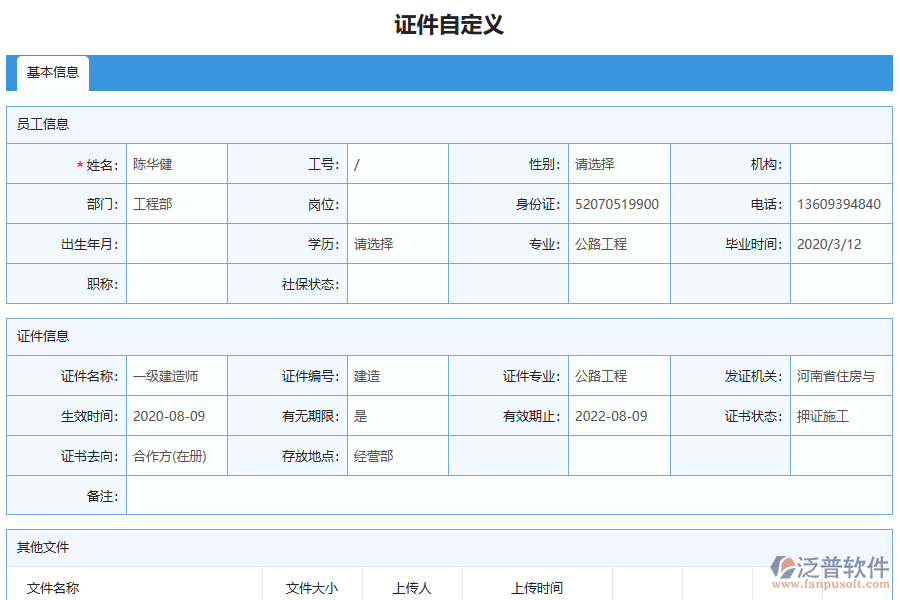Click the 工号 field showing /
This screenshot has height=600, width=900.
pyautogui.click(x=396, y=163)
